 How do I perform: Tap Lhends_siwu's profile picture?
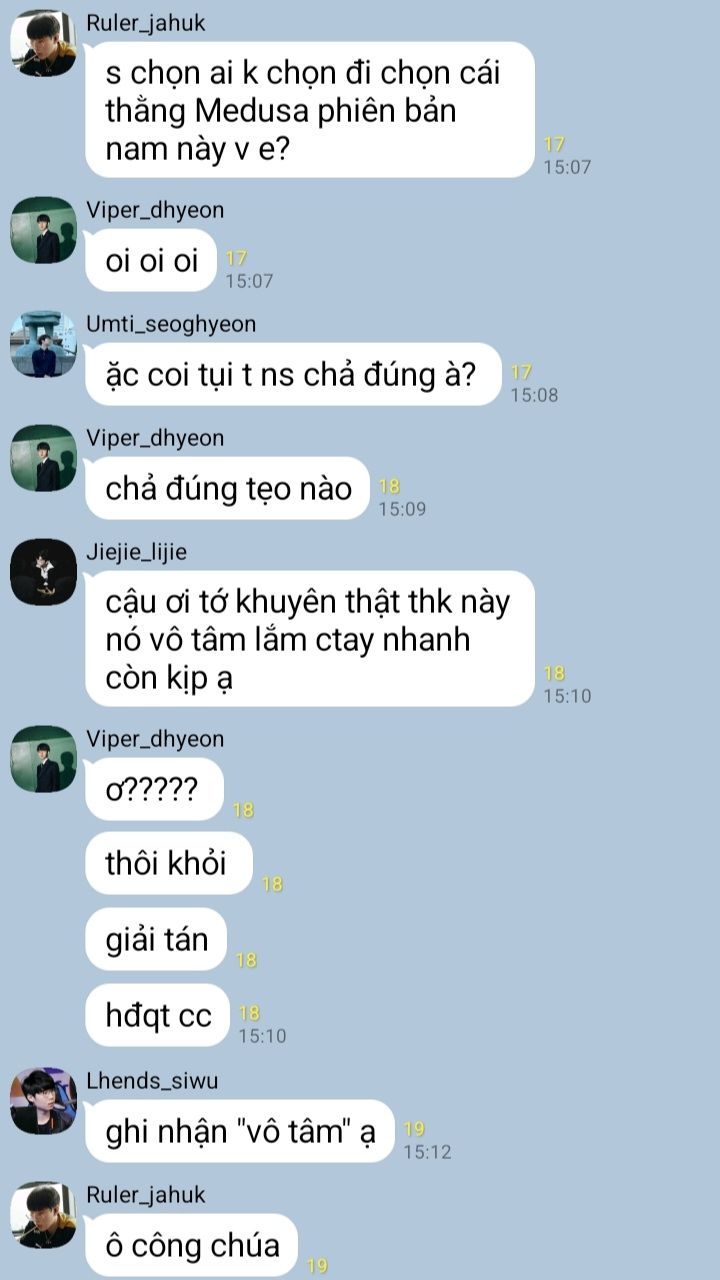[43, 1101]
